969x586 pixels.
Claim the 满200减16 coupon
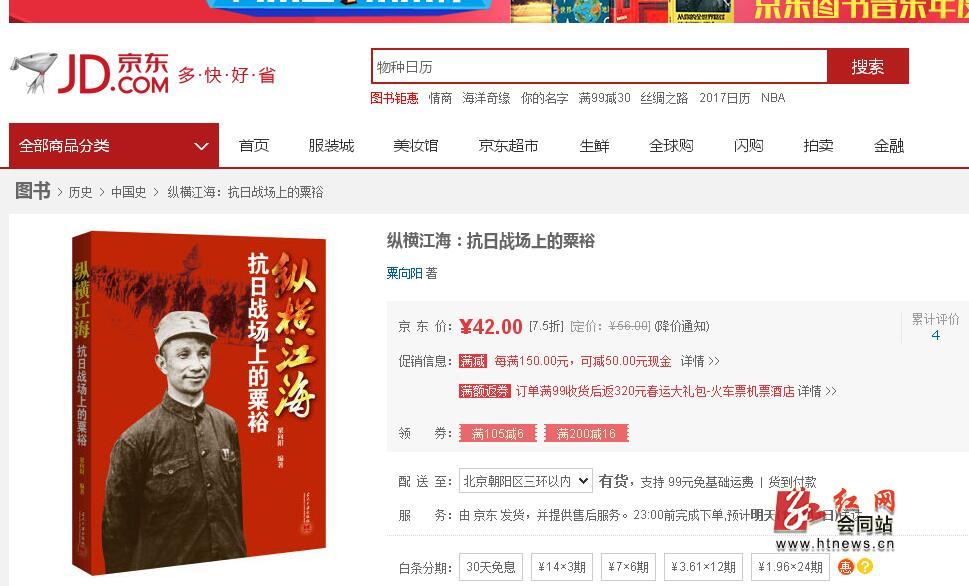(x=586, y=433)
